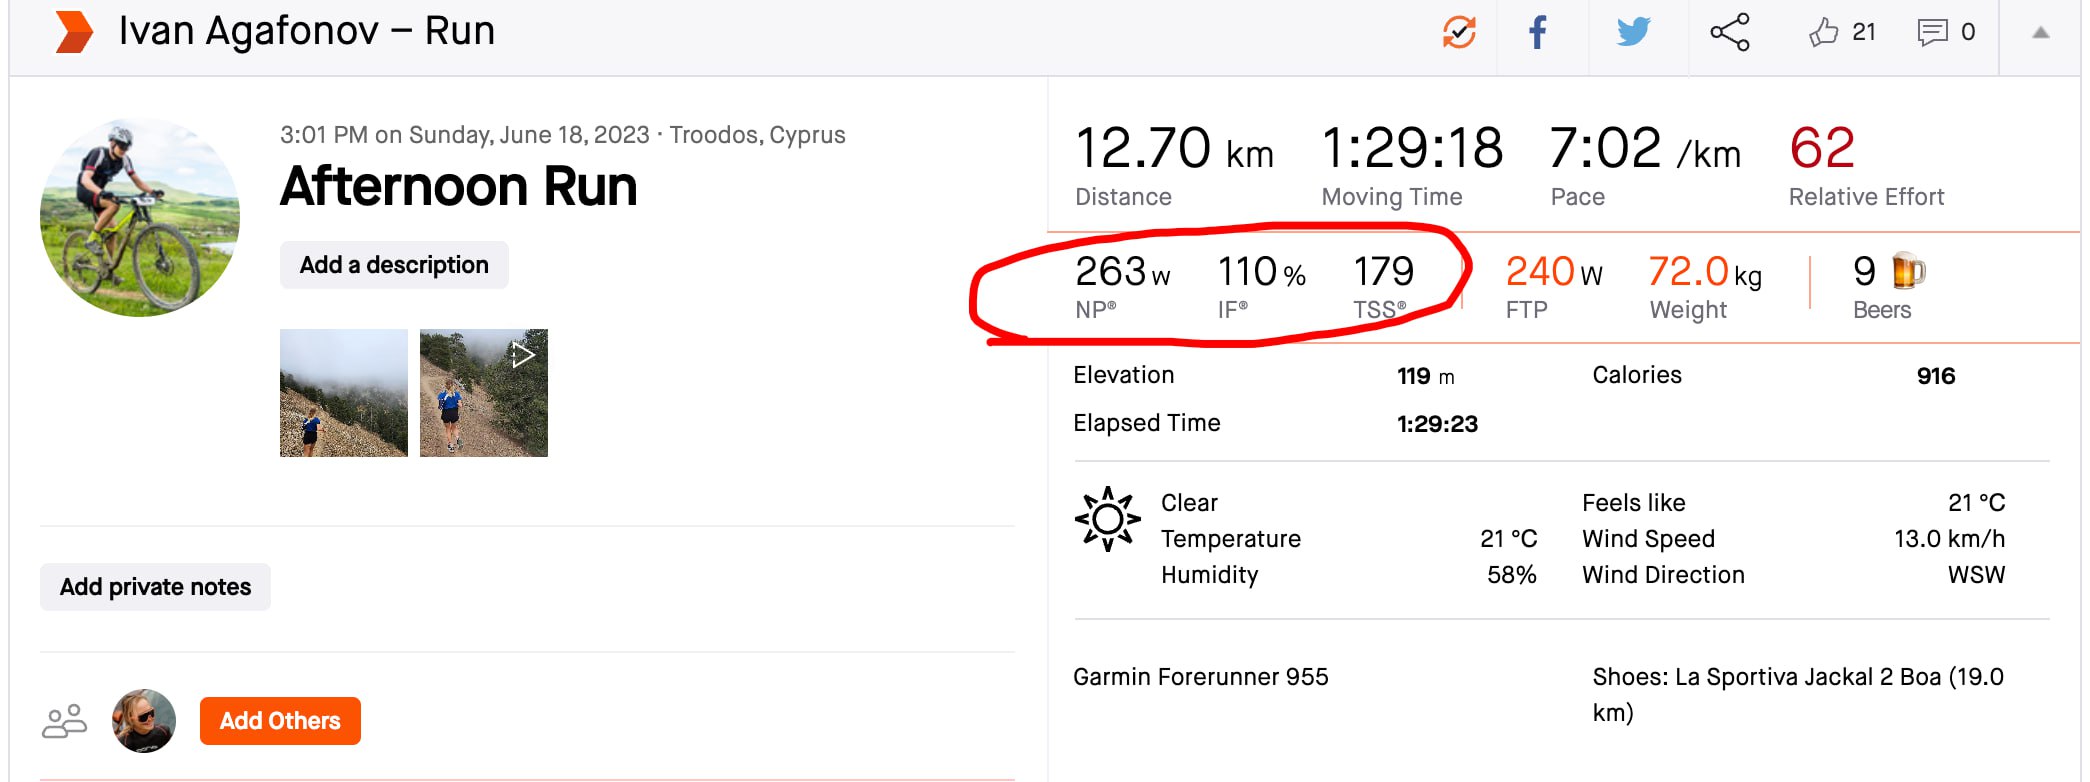Image resolution: width=2090 pixels, height=782 pixels.
Task: Click the Relative Effort value 62
Action: click(1822, 148)
